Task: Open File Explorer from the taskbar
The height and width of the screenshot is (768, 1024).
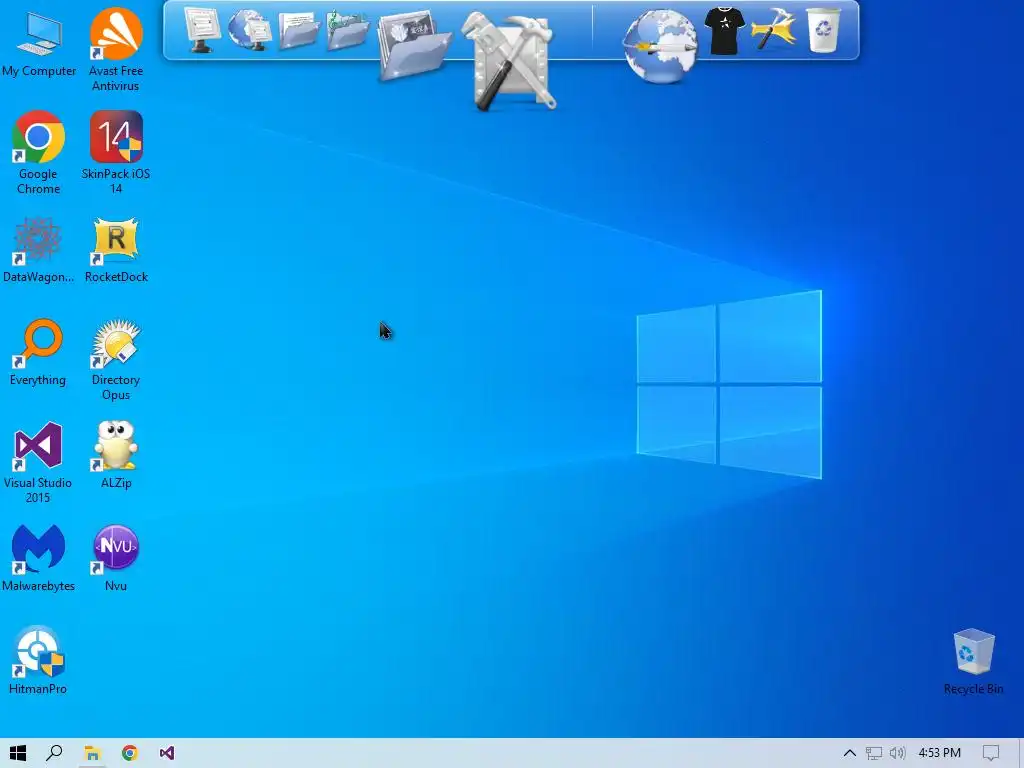Action: click(x=92, y=753)
